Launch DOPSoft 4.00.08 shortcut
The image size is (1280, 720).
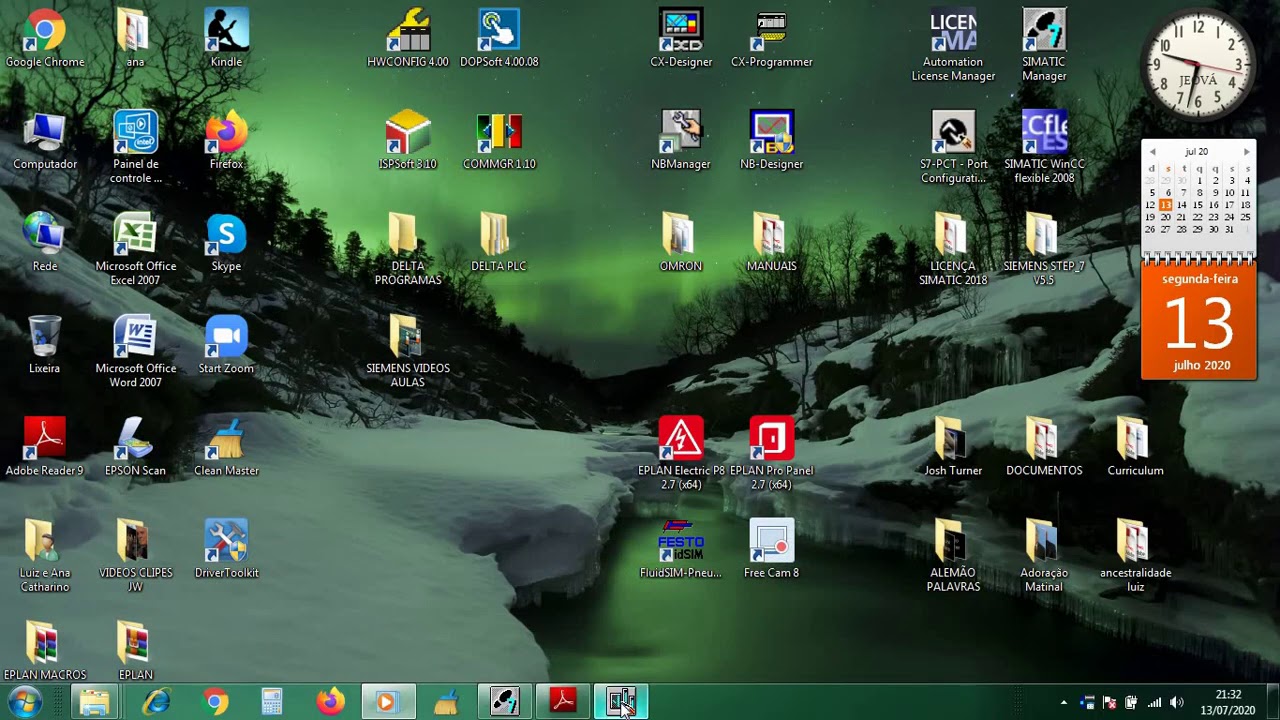coord(499,38)
